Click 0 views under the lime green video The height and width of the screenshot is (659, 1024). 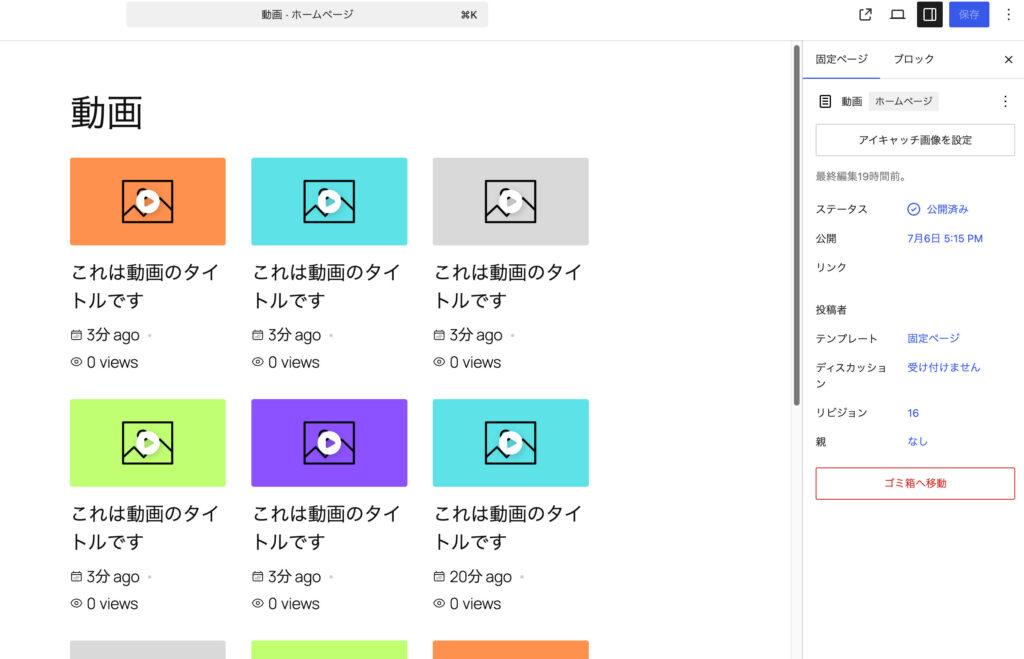pyautogui.click(x=112, y=603)
